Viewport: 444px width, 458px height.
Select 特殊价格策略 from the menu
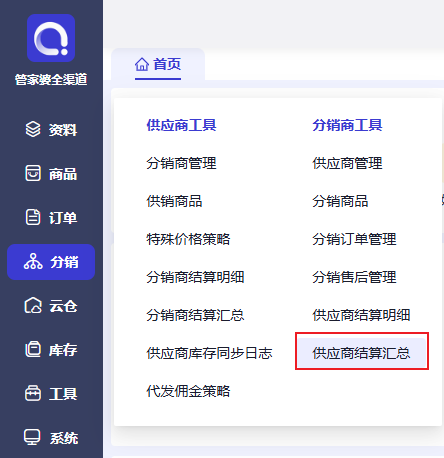coord(188,239)
